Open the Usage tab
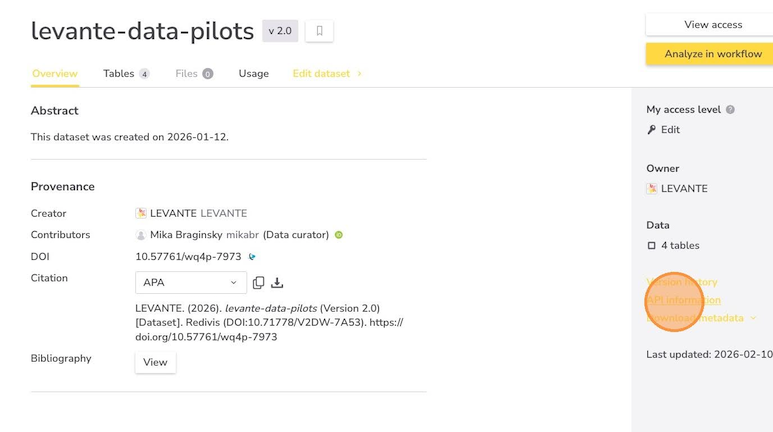 tap(253, 74)
